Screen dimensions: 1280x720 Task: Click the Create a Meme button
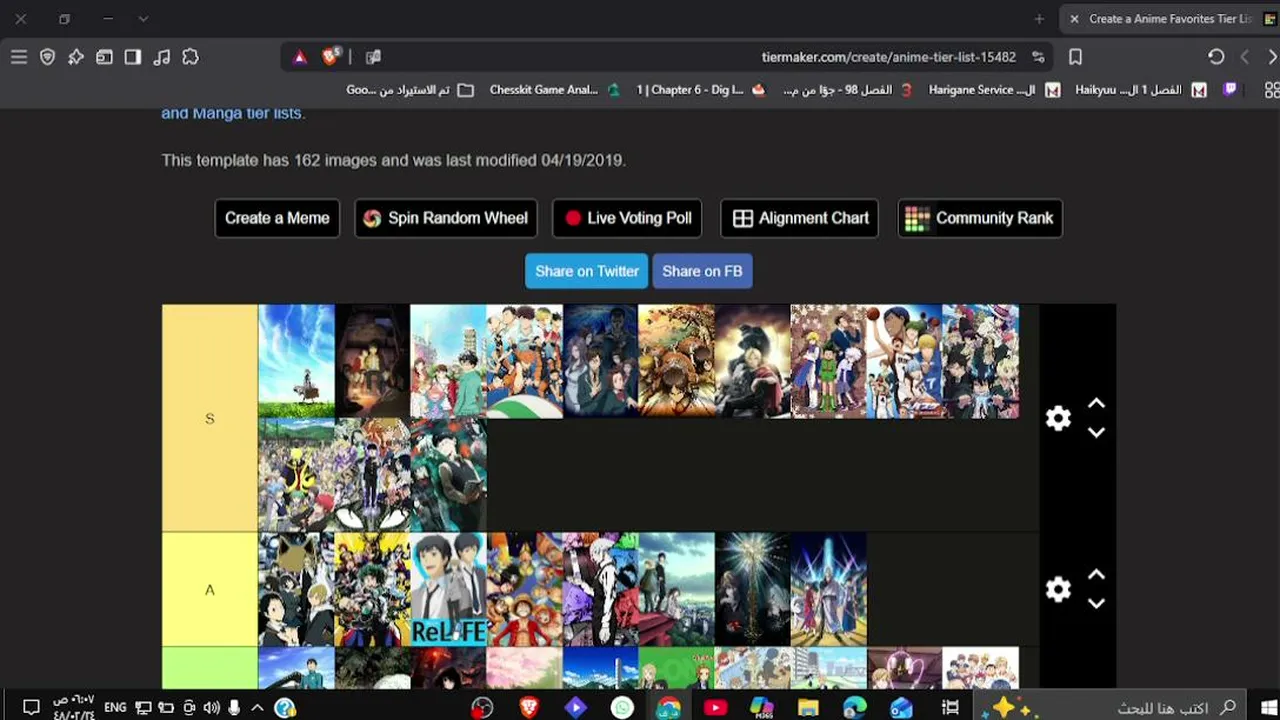click(x=277, y=218)
